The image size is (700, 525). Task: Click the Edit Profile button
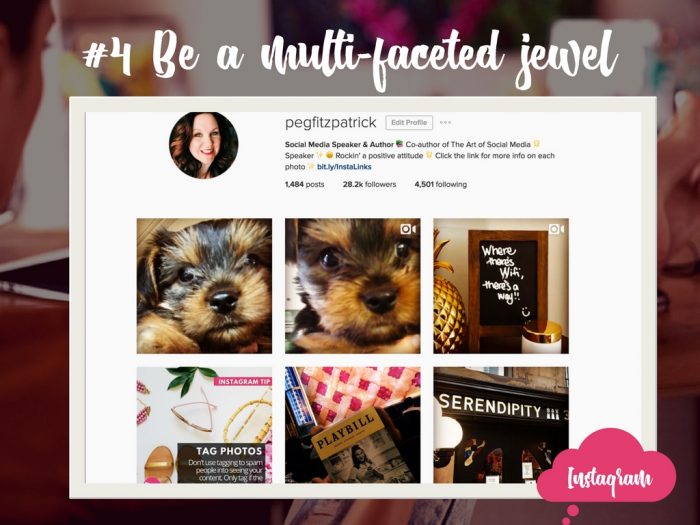pos(409,122)
